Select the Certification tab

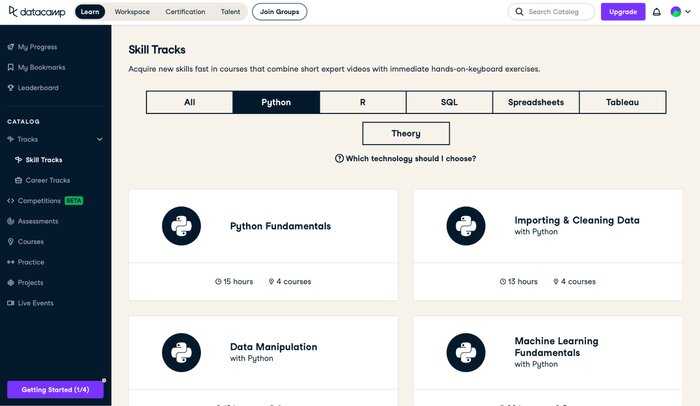tap(185, 12)
